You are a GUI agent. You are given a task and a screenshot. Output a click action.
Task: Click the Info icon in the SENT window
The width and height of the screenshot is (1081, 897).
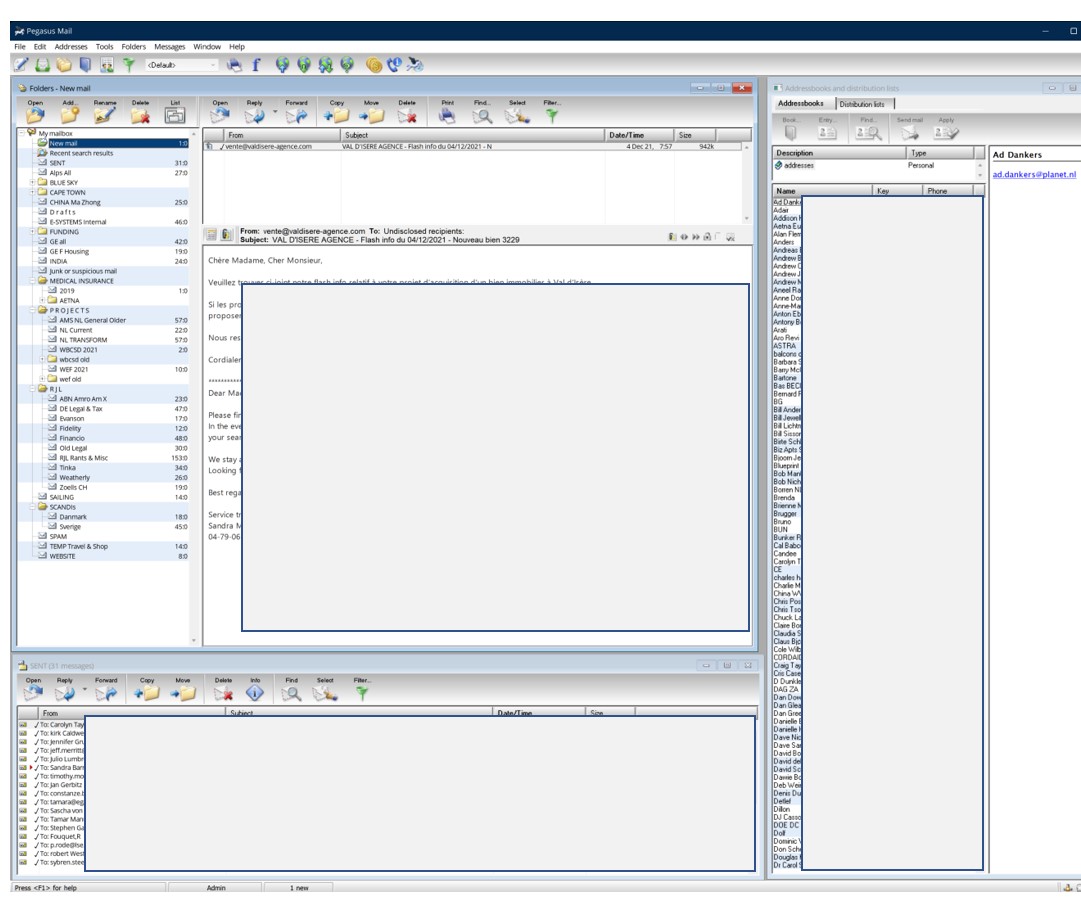click(x=254, y=693)
